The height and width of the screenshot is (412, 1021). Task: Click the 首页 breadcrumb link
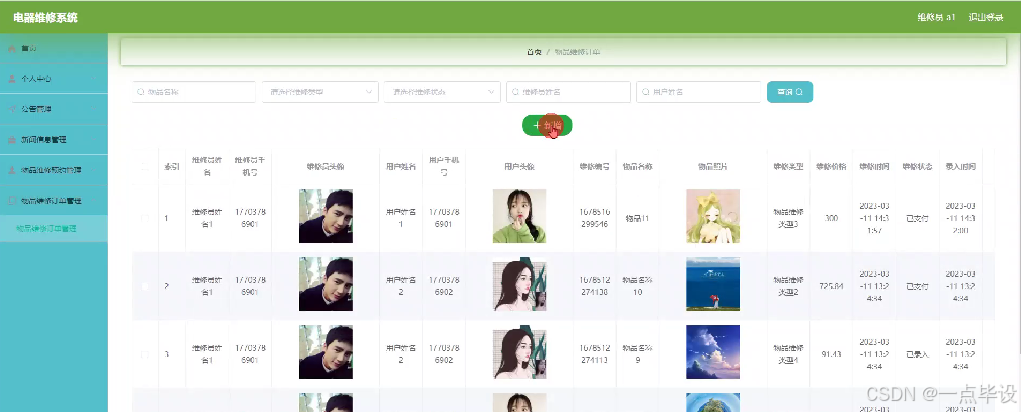click(x=534, y=51)
